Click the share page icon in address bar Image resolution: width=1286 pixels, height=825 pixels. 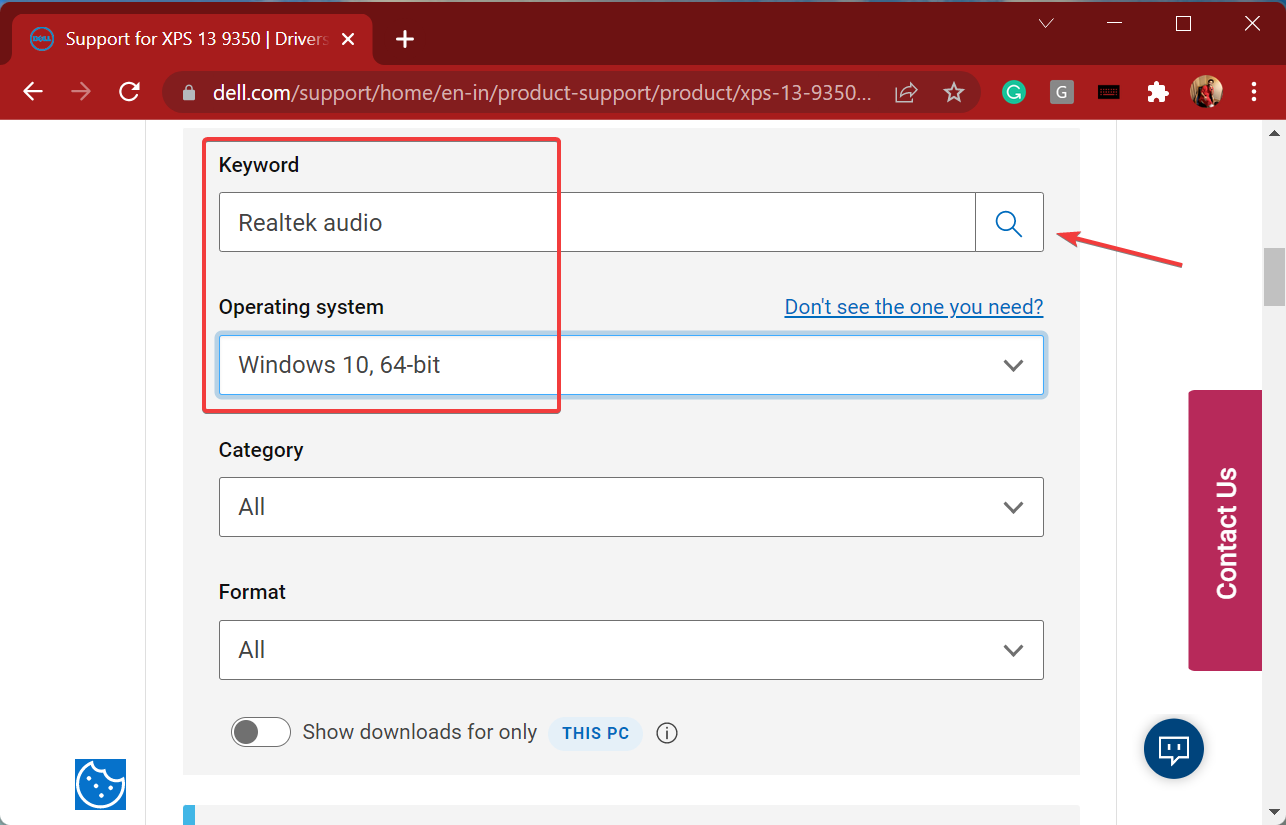(x=906, y=93)
